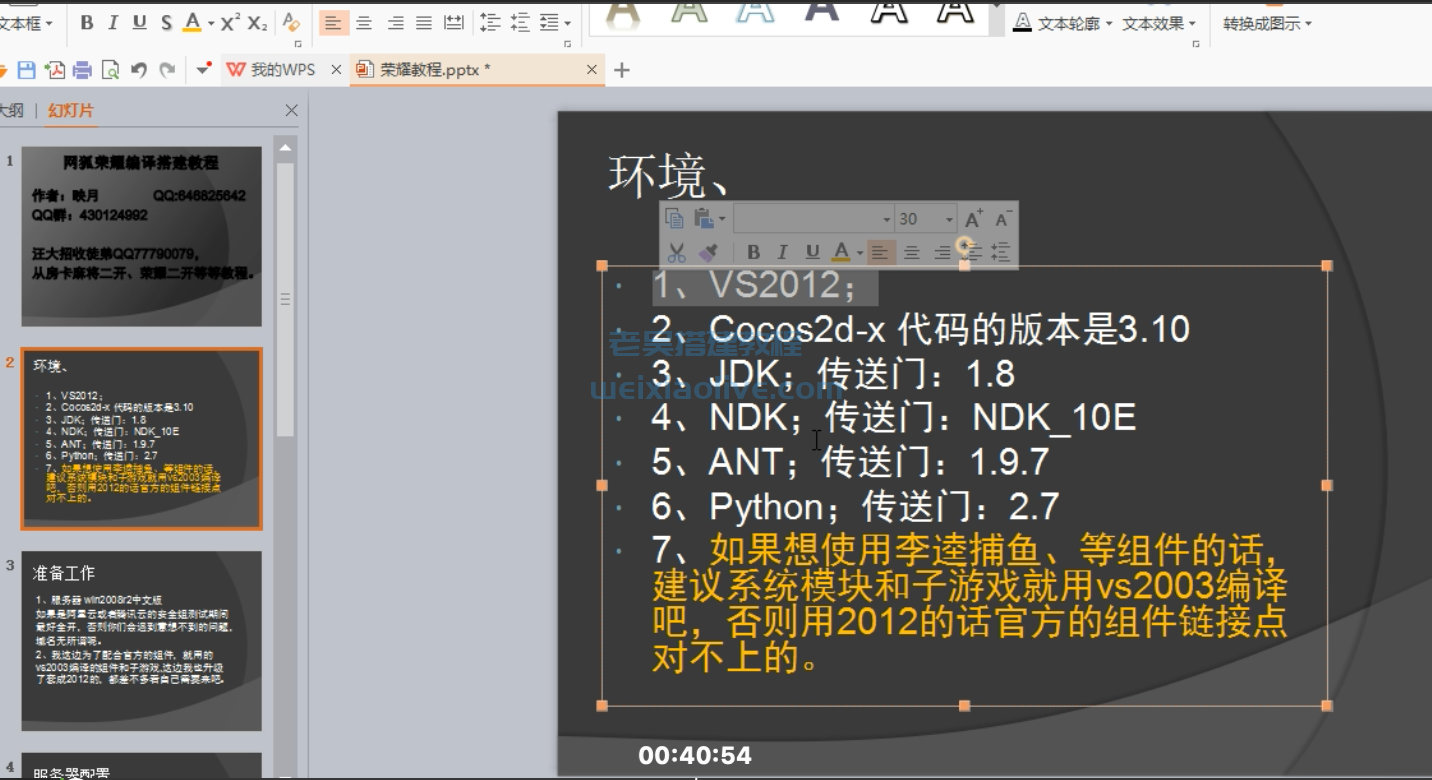Screen dimensions: 1432x780
Task: Decrease font size with A- icon
Action: (1003, 218)
